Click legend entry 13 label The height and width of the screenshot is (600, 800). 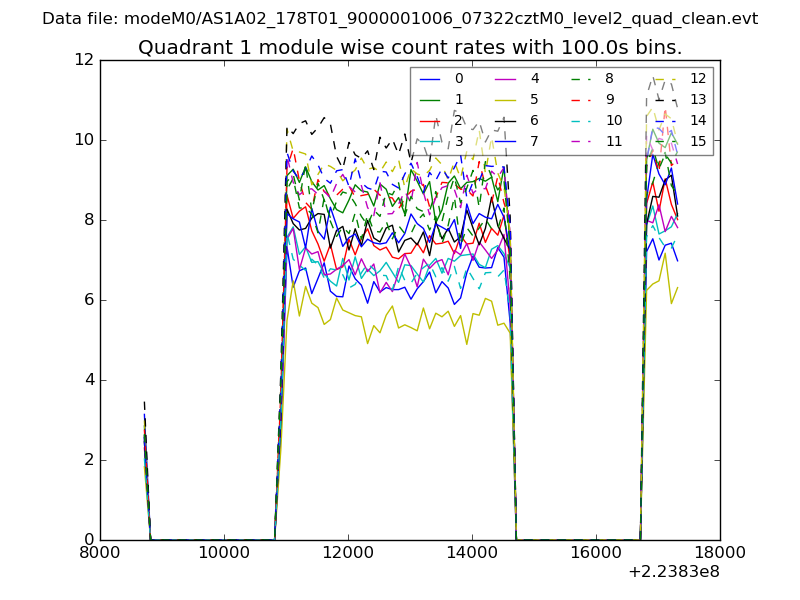(698, 99)
